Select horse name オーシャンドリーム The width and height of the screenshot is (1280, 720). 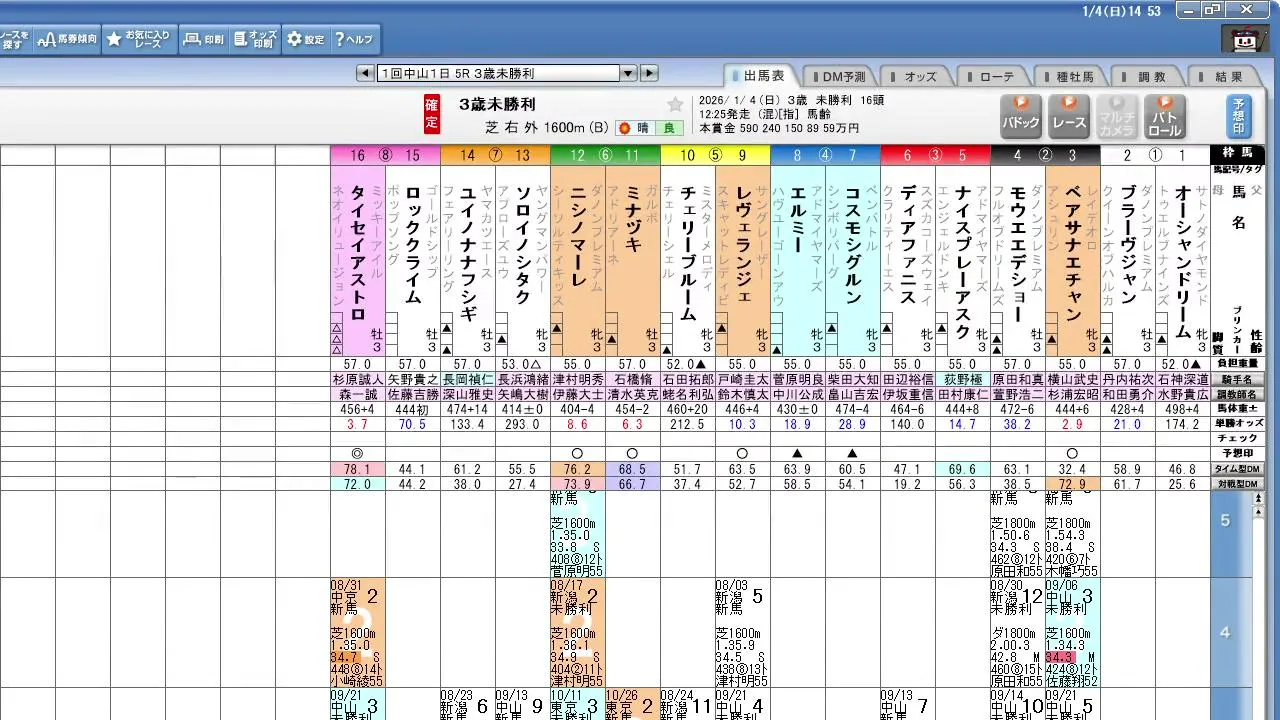tap(1183, 260)
